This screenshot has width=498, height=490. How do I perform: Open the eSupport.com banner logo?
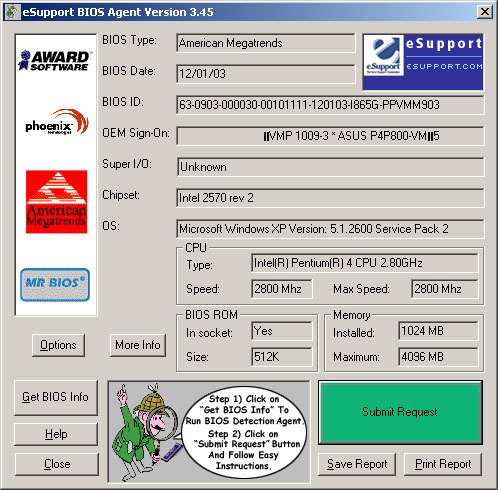pyautogui.click(x=423, y=62)
